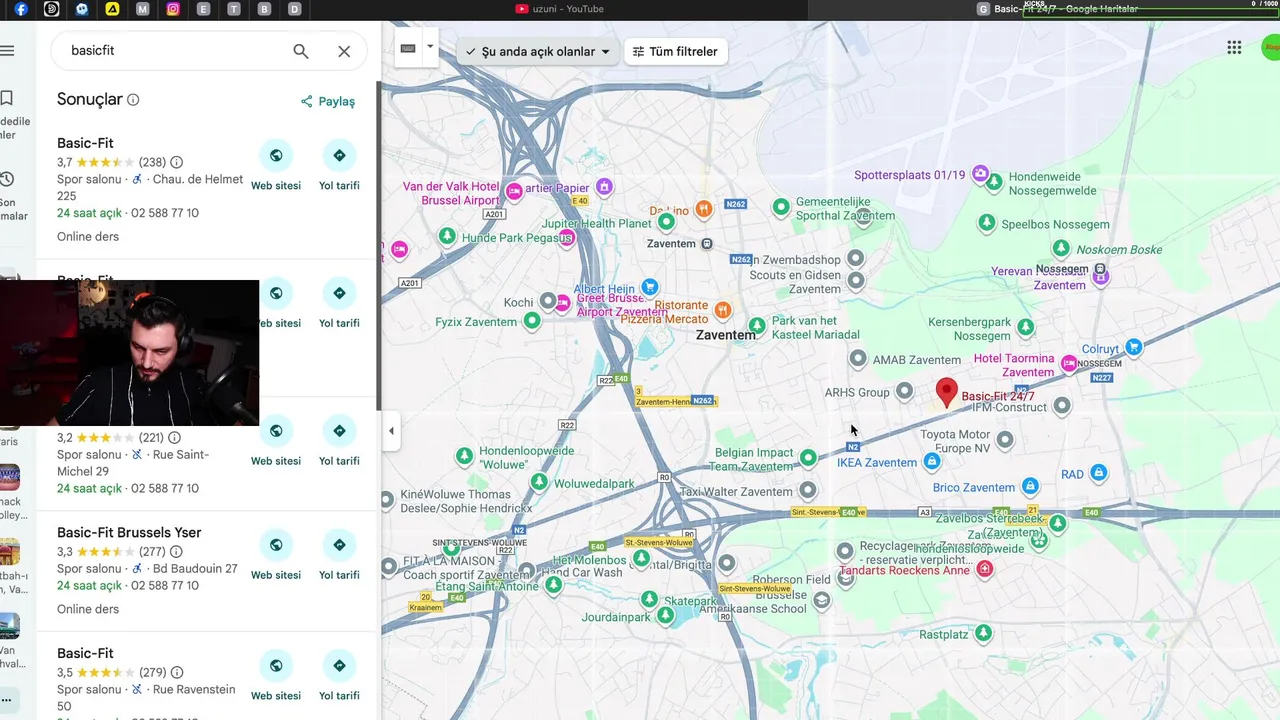Open the Recents history sidebar icon
This screenshot has width=1280, height=720.
pyautogui.click(x=7, y=179)
